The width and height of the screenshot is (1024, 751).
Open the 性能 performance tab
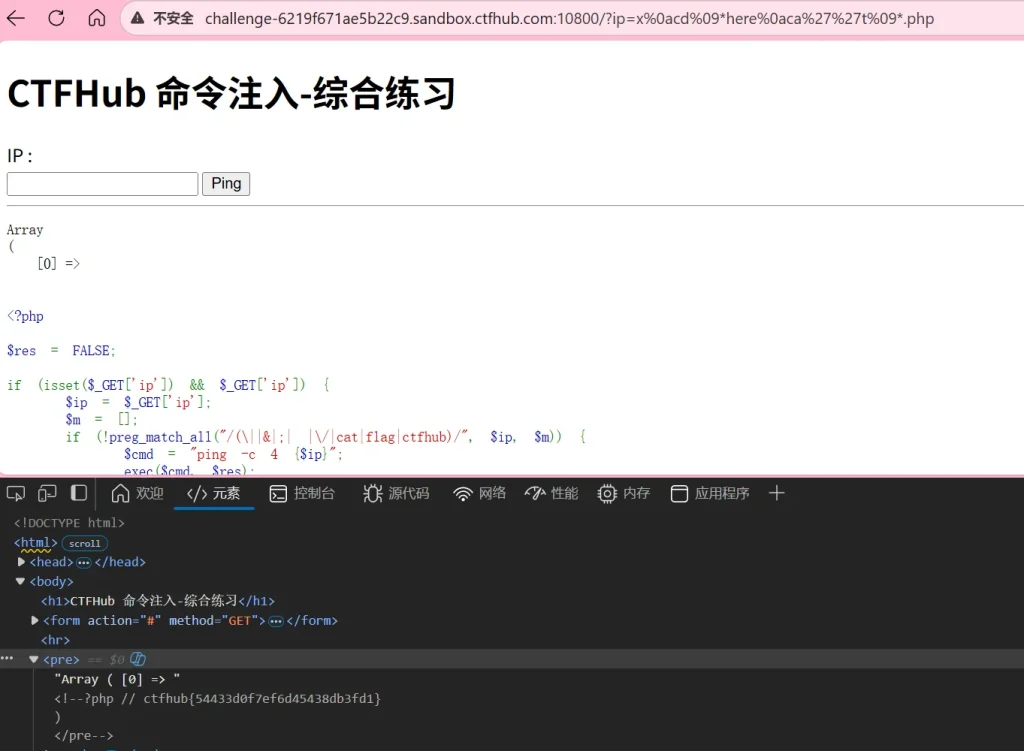551,493
